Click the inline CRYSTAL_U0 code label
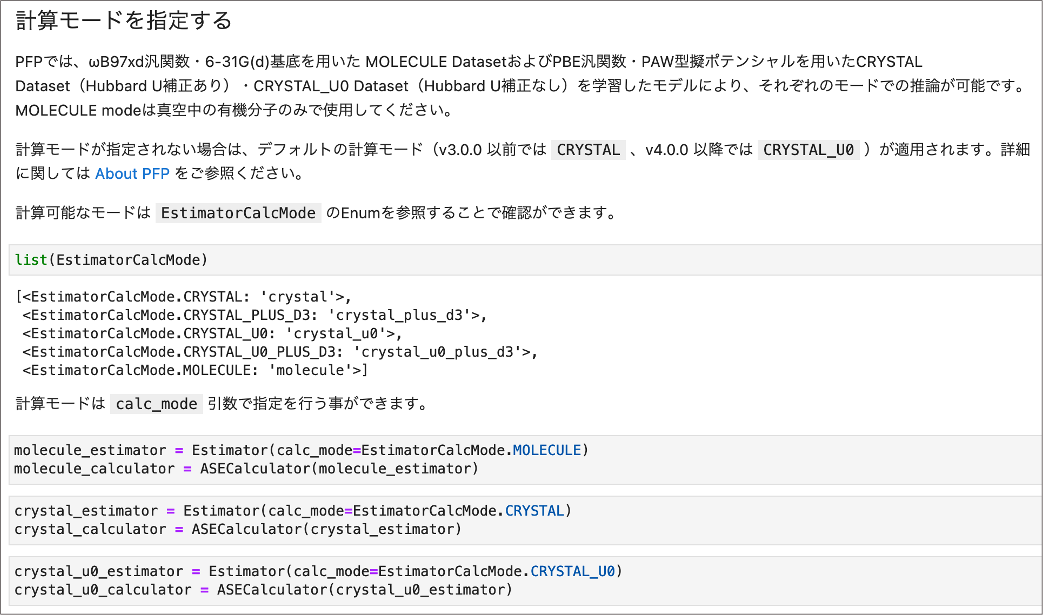 [809, 150]
